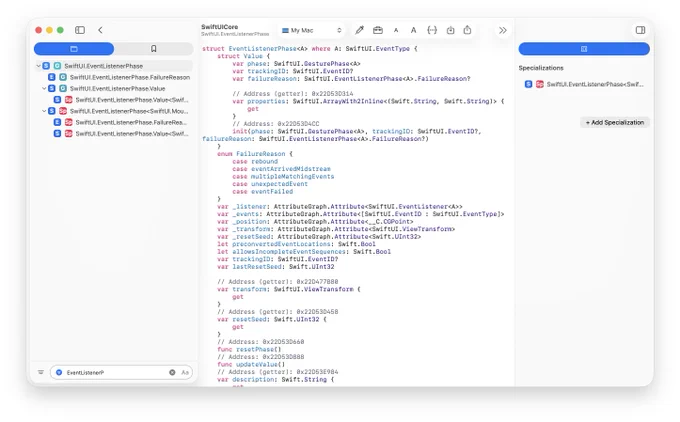Click the SwiftUICore title text
This screenshot has height=422, width=680.
[x=219, y=26]
